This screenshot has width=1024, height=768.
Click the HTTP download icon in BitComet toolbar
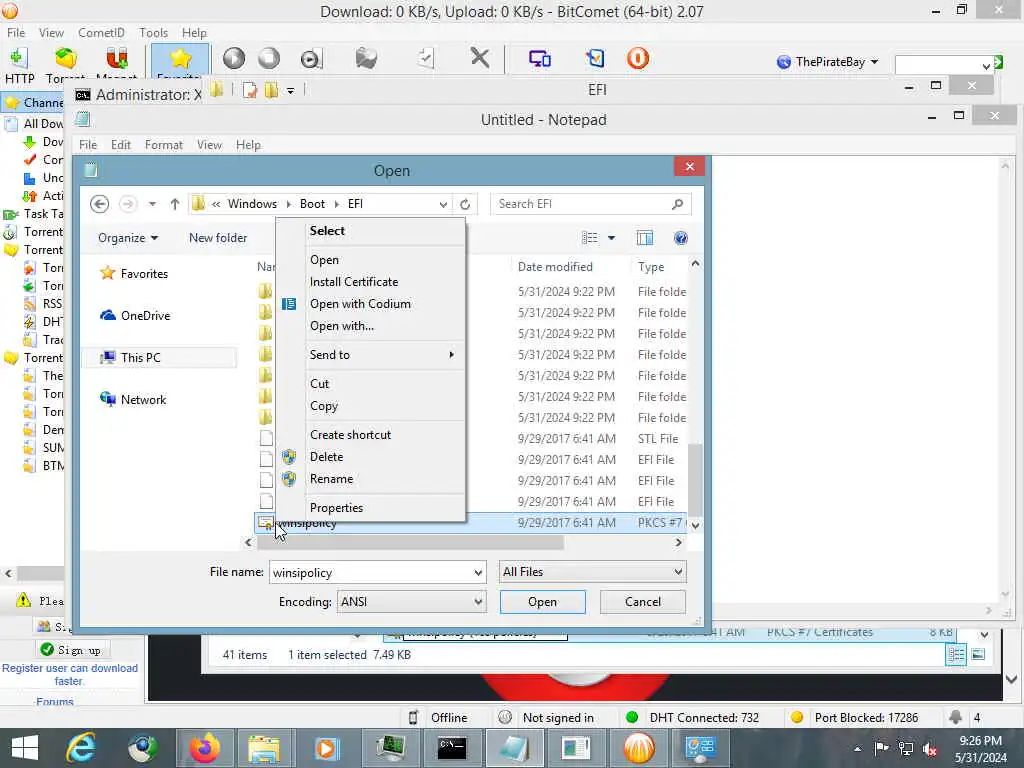(x=19, y=59)
